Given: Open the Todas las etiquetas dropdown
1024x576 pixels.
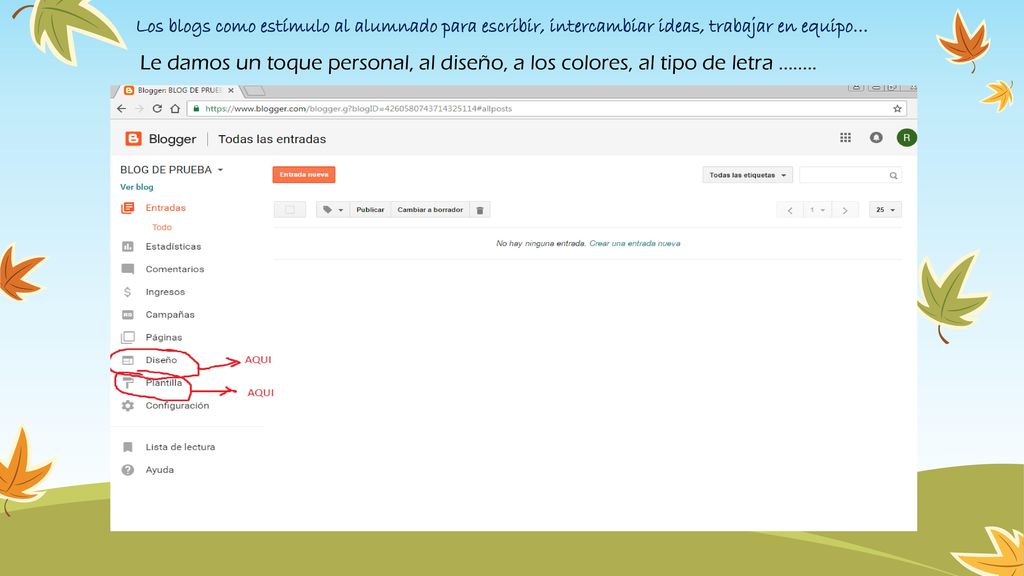Looking at the screenshot, I should pyautogui.click(x=747, y=175).
